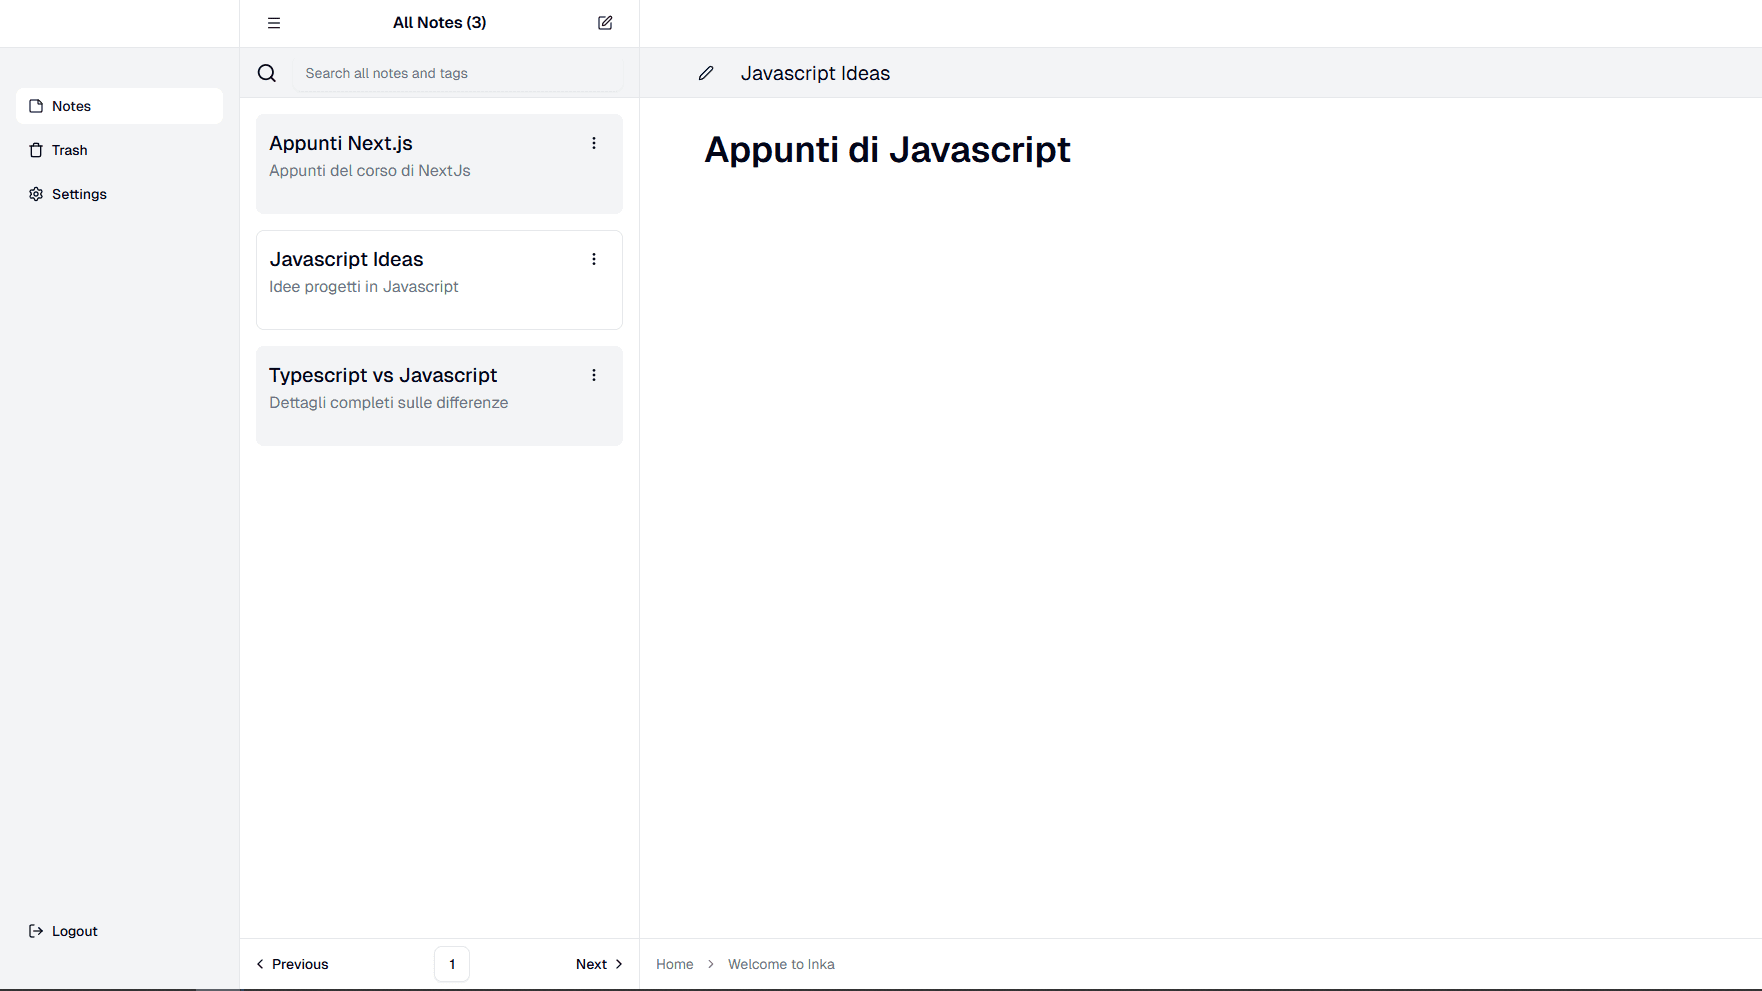
Task: Click the Logout arrow icon
Action: coord(36,931)
